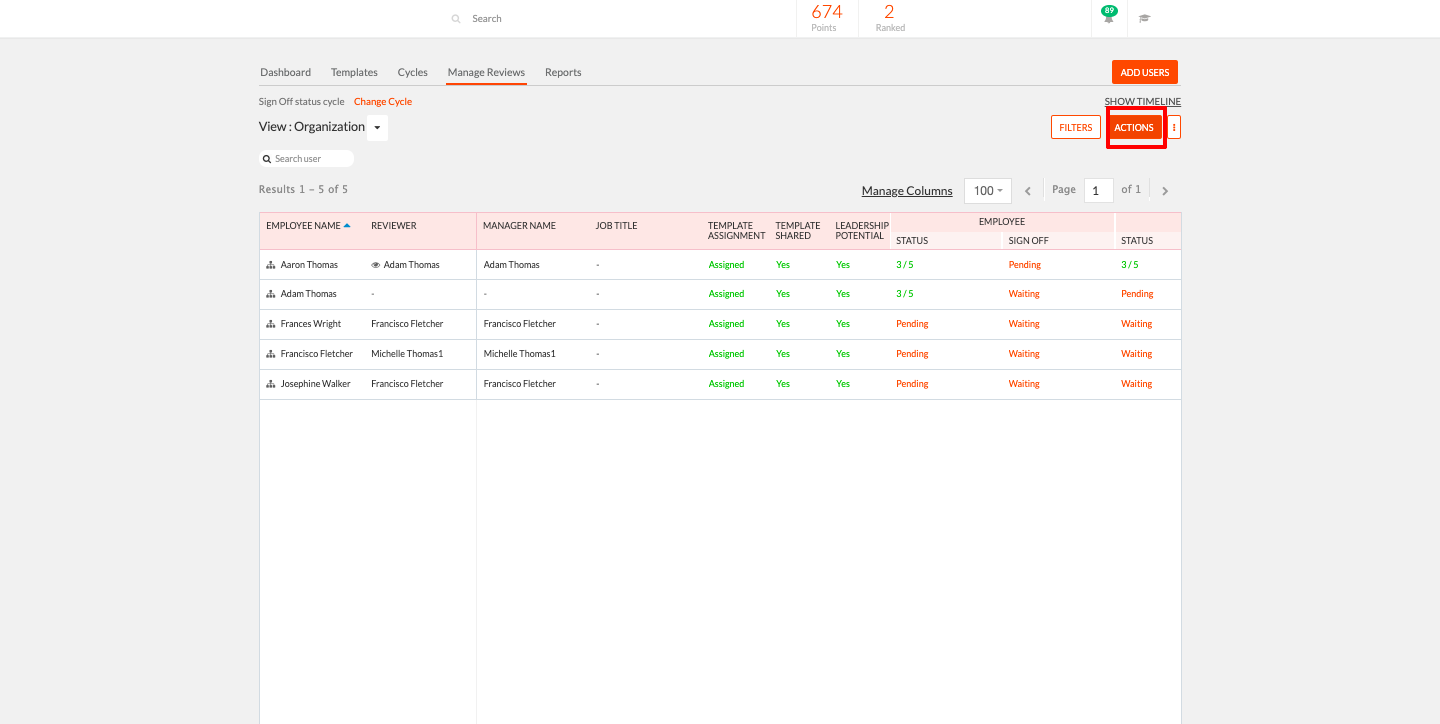Image resolution: width=1440 pixels, height=724 pixels.
Task: Click the Change Cycle link
Action: [x=383, y=102]
